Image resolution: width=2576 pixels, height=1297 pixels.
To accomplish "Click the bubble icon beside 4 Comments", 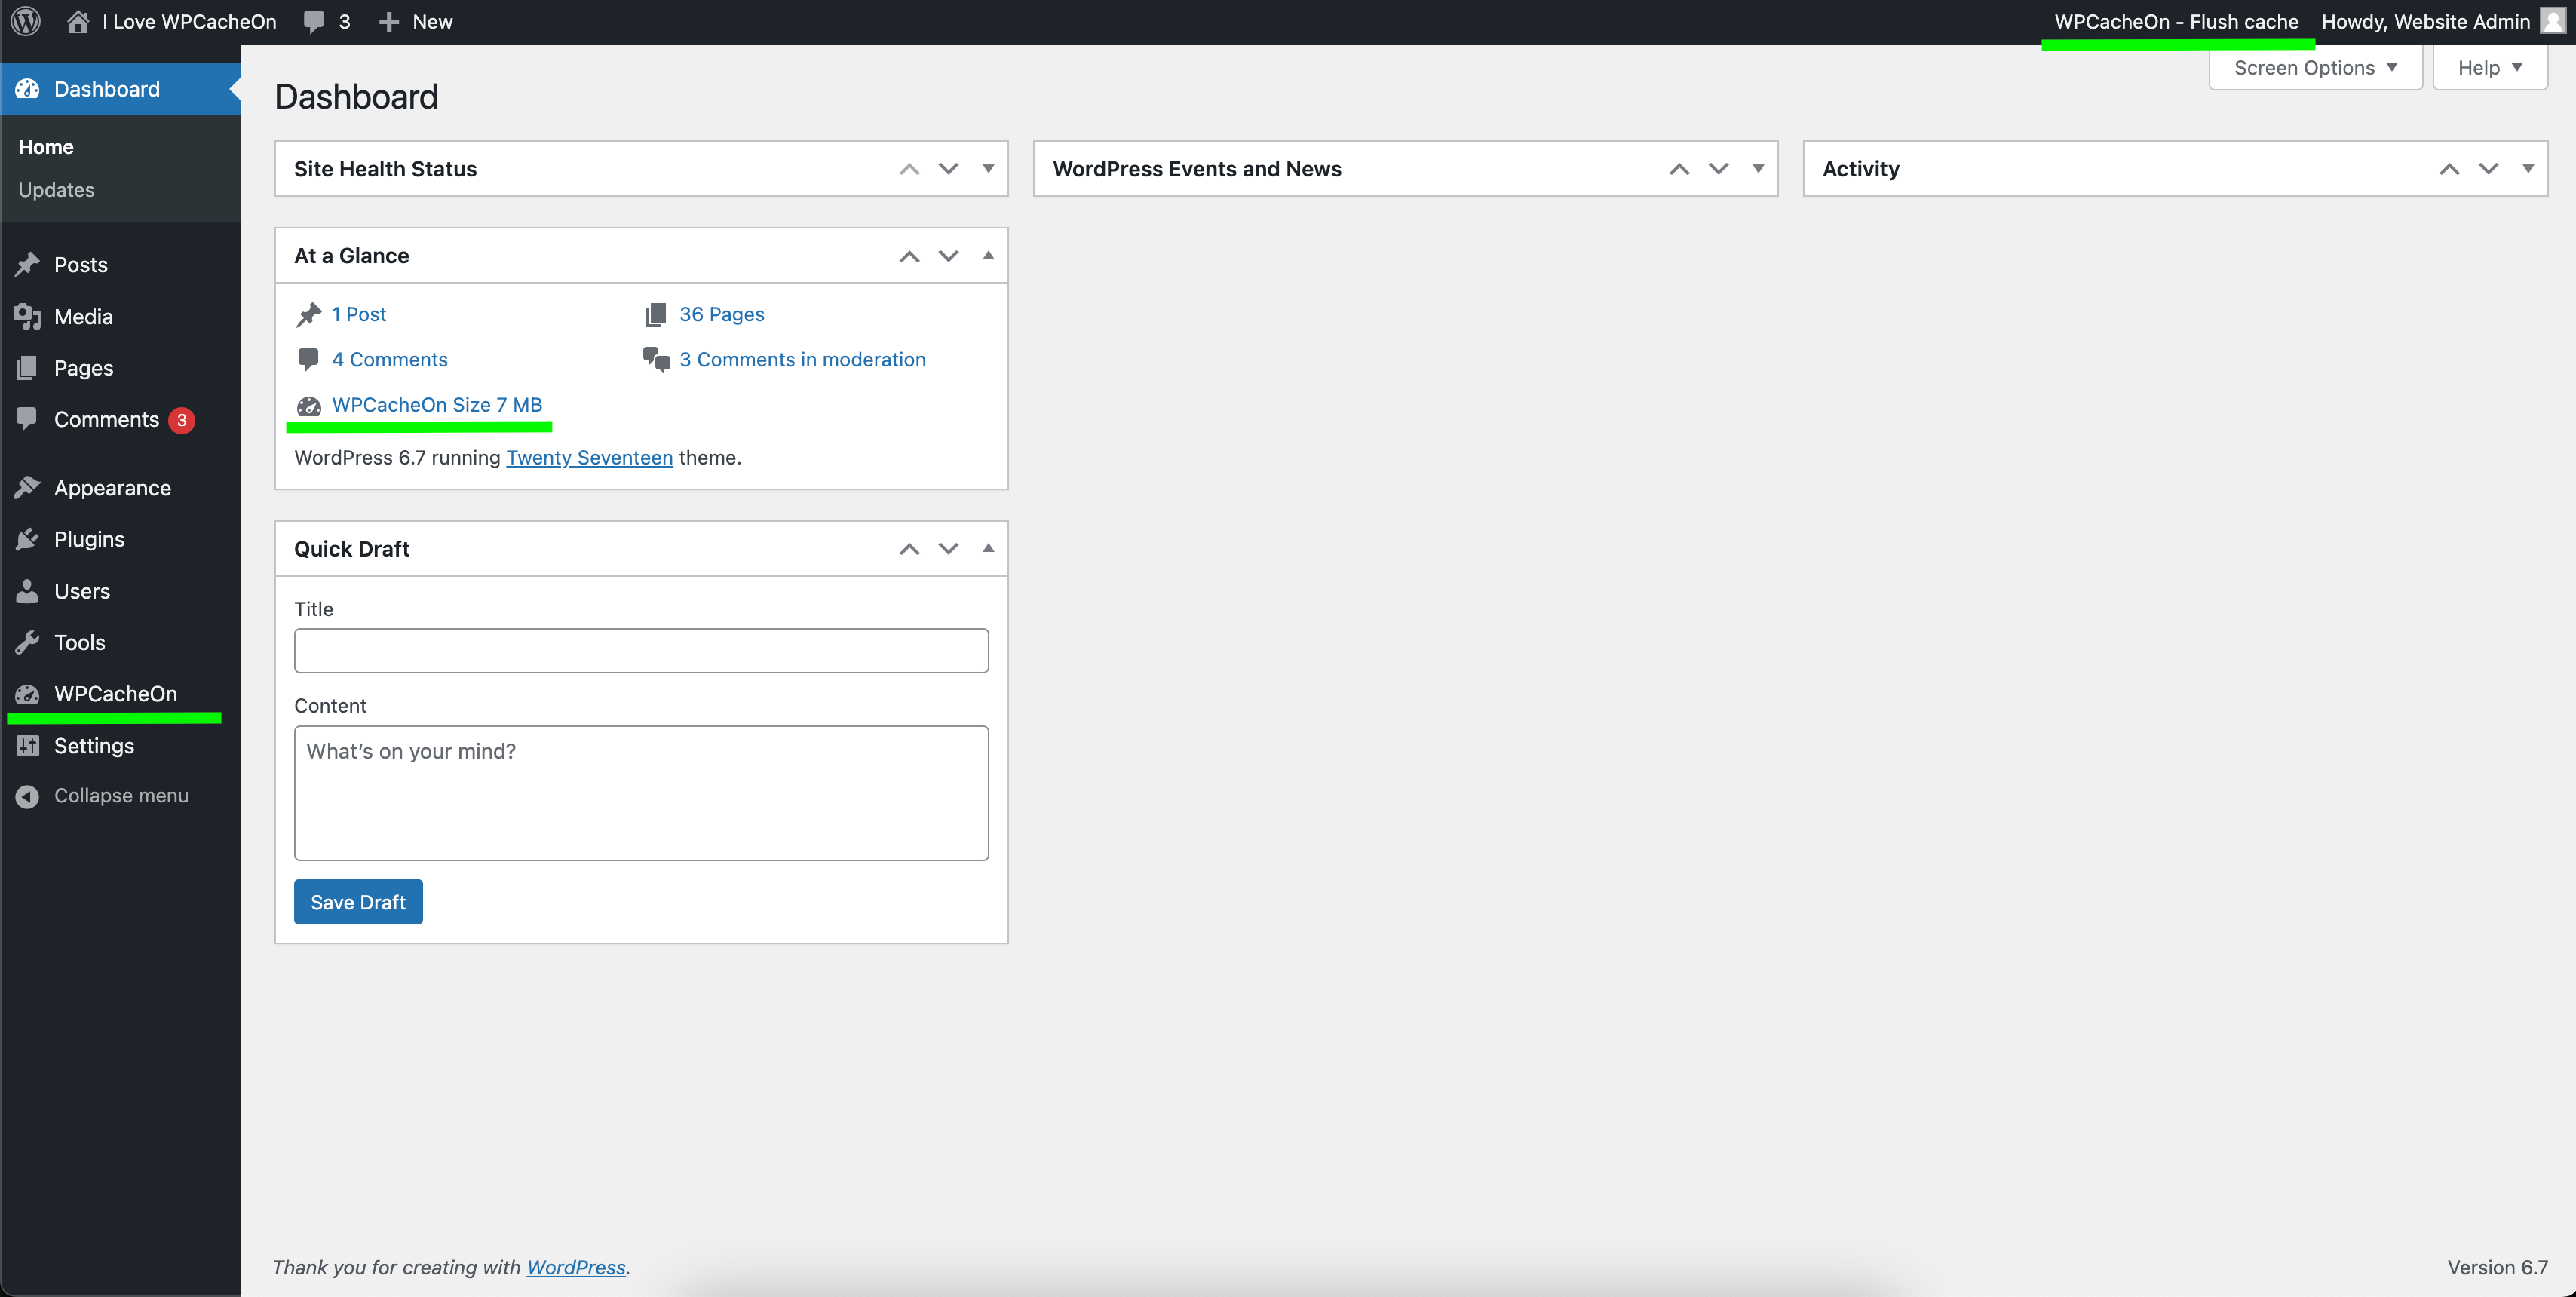I will (x=308, y=359).
